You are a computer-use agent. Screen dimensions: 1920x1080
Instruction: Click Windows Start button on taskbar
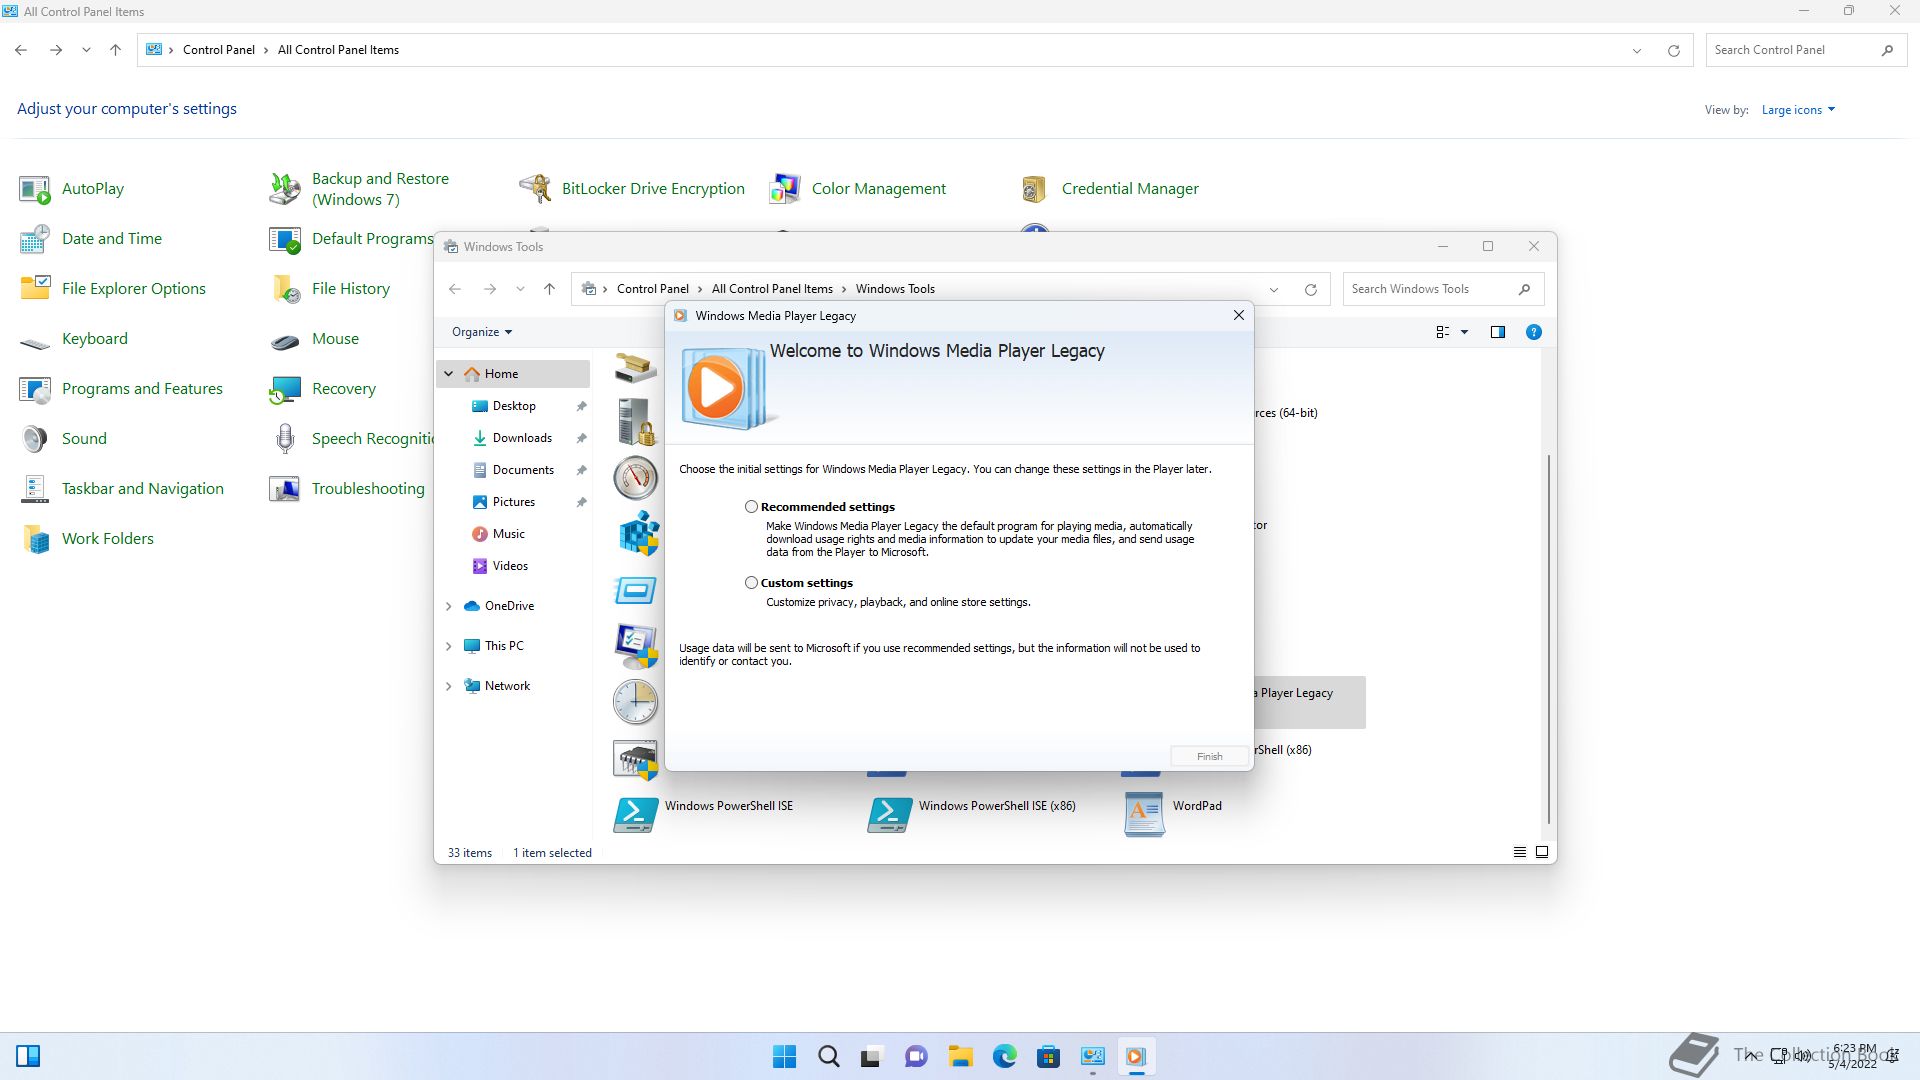[785, 1056]
